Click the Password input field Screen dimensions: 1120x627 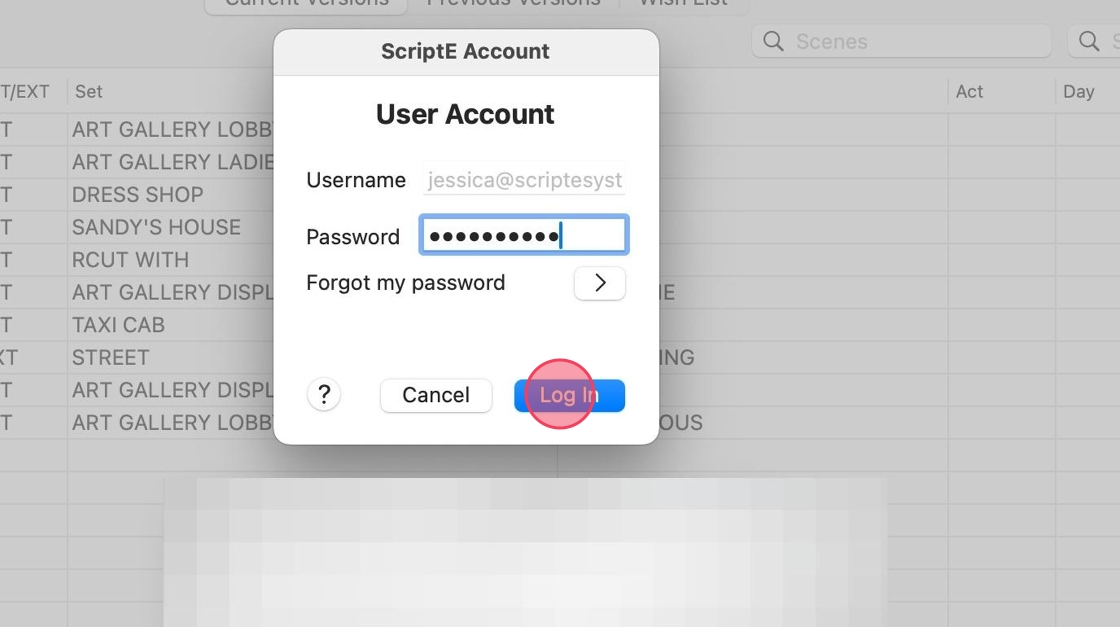pyautogui.click(x=524, y=235)
